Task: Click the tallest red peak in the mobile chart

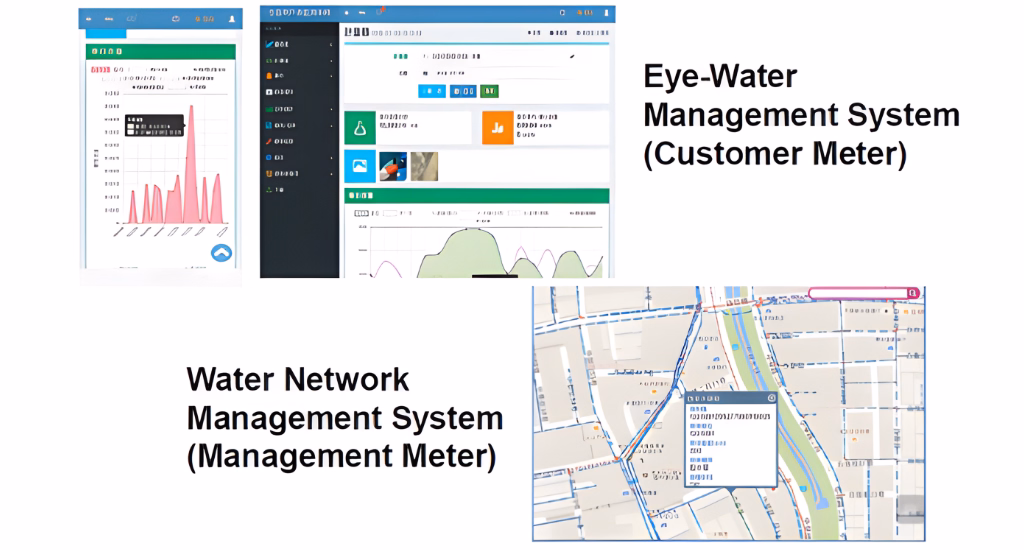Action: (x=191, y=108)
